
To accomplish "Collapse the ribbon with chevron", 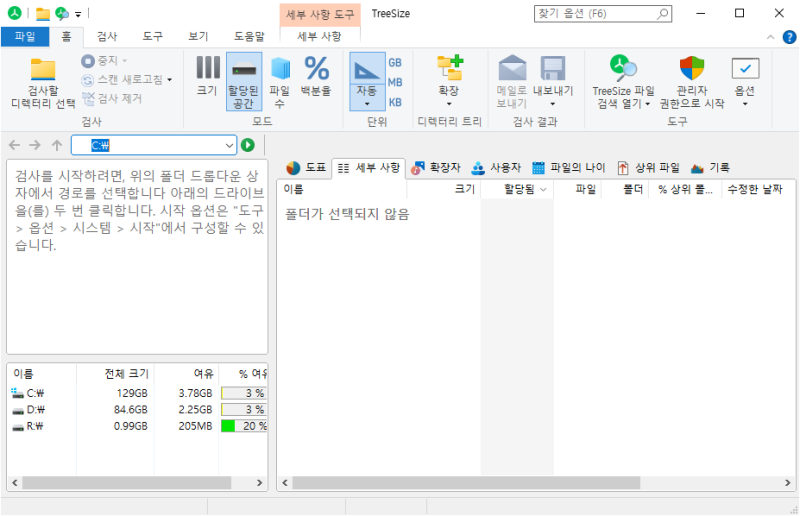I will (770, 37).
